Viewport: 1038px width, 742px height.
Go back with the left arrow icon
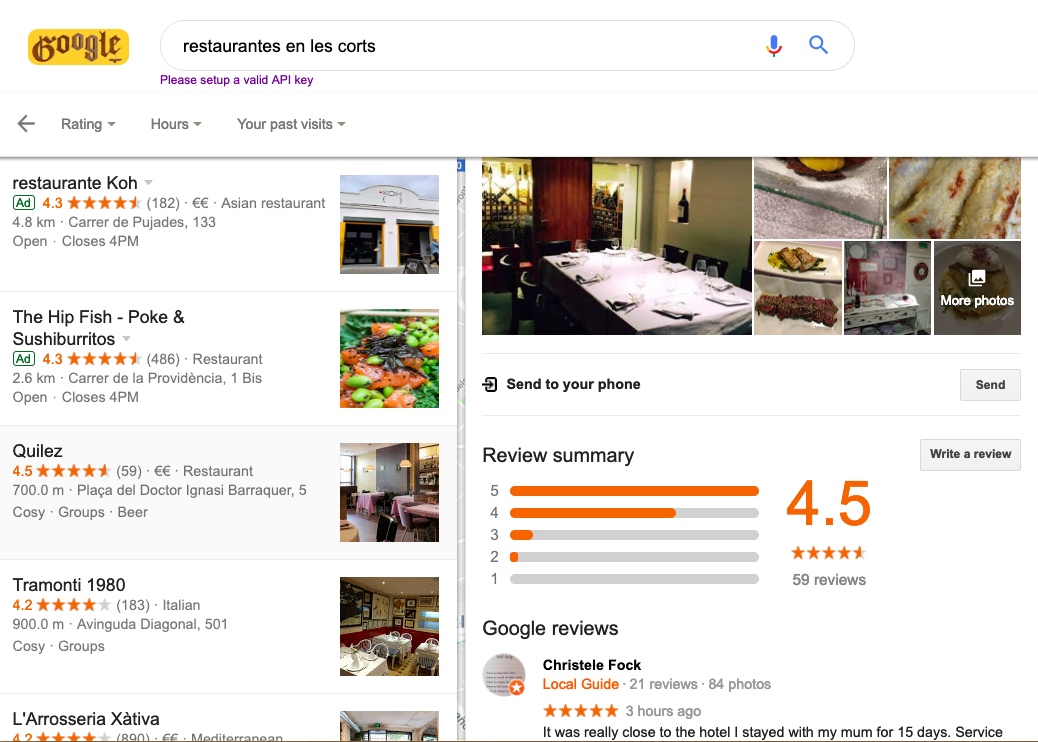tap(26, 123)
